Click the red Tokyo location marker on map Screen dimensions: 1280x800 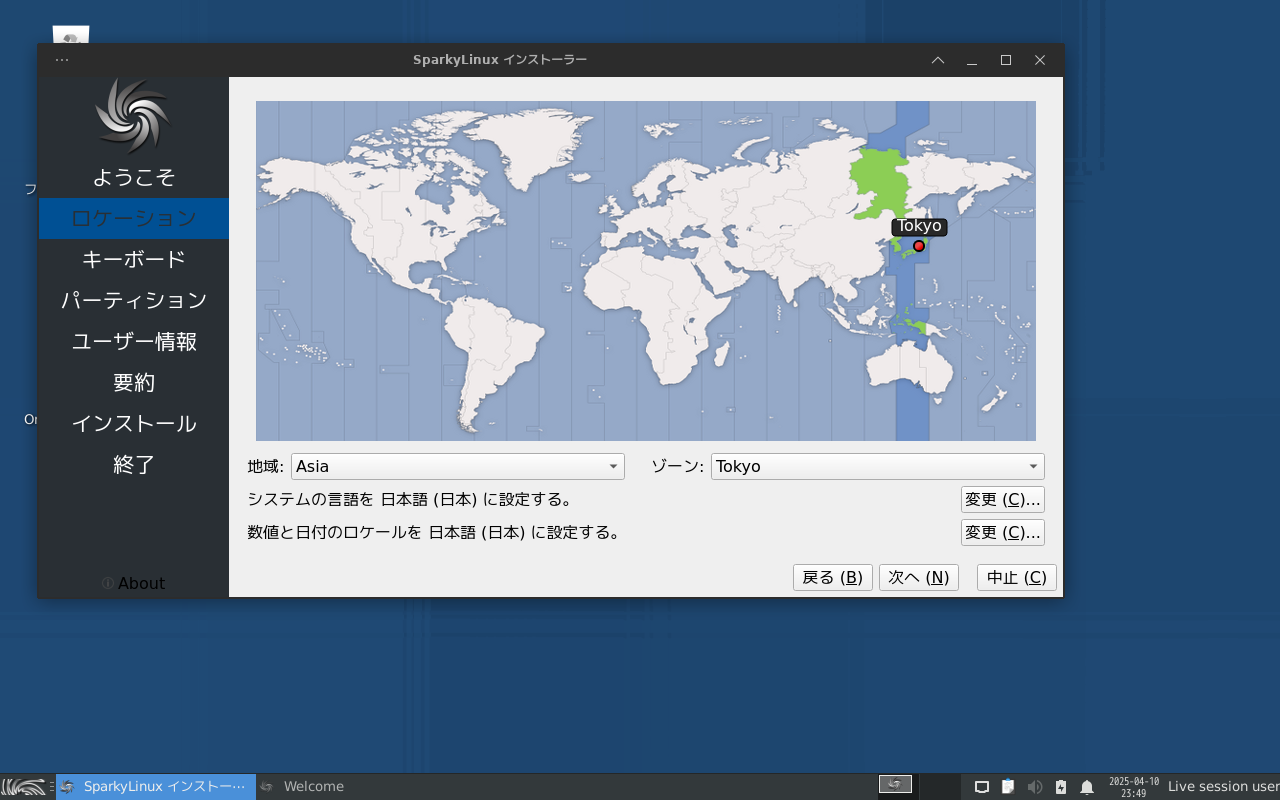919,246
